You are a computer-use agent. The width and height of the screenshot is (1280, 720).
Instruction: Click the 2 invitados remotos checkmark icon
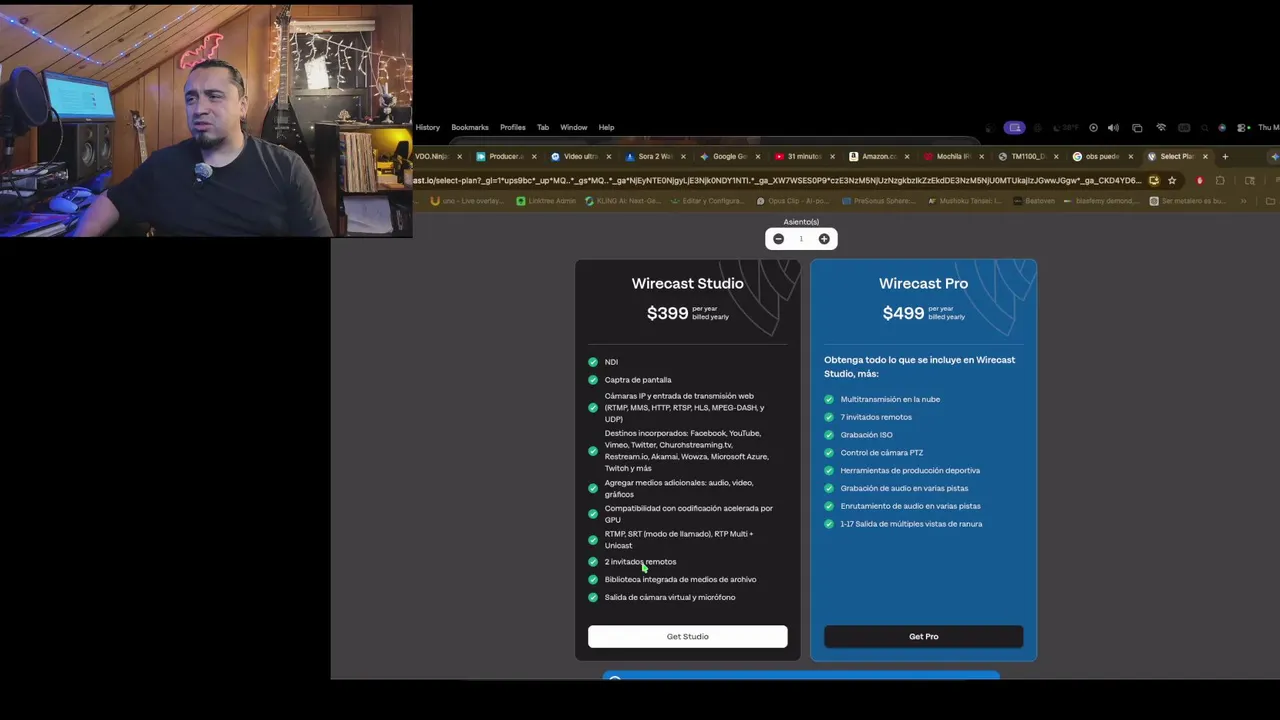pyautogui.click(x=593, y=562)
